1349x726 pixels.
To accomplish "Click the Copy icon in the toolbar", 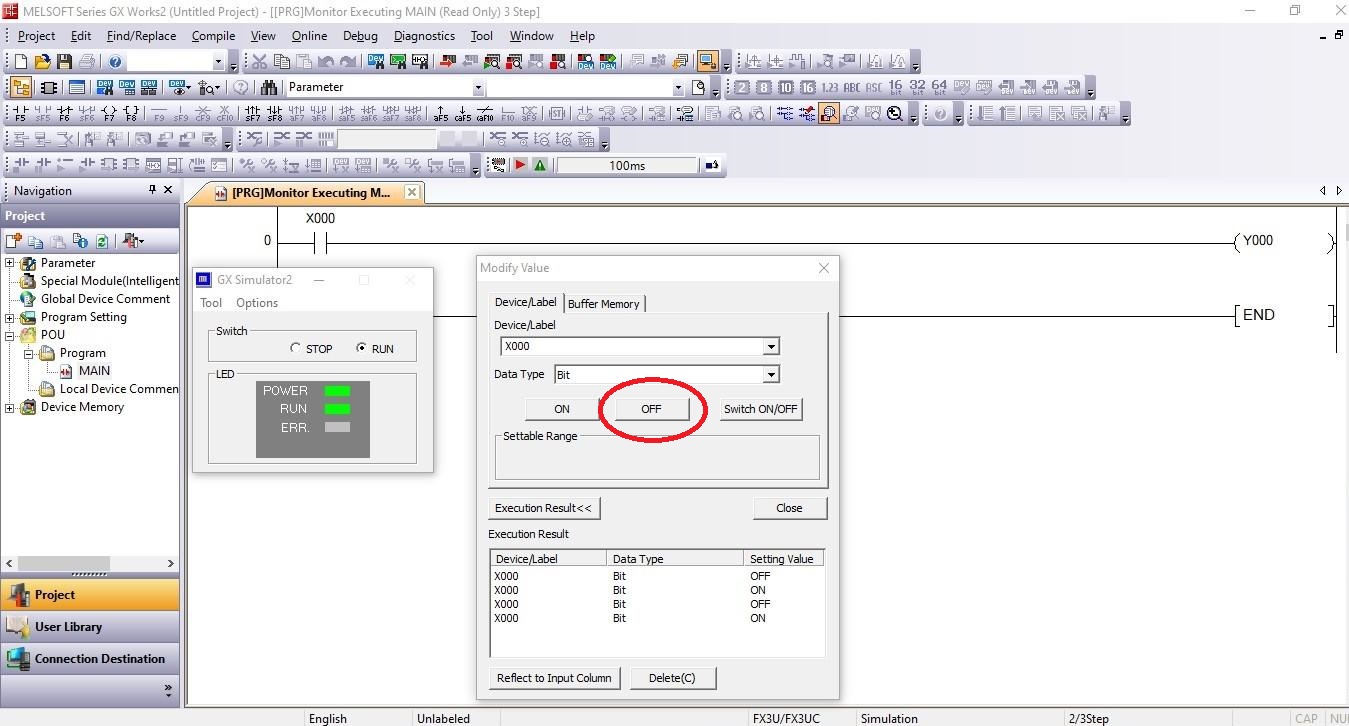I will pos(281,62).
